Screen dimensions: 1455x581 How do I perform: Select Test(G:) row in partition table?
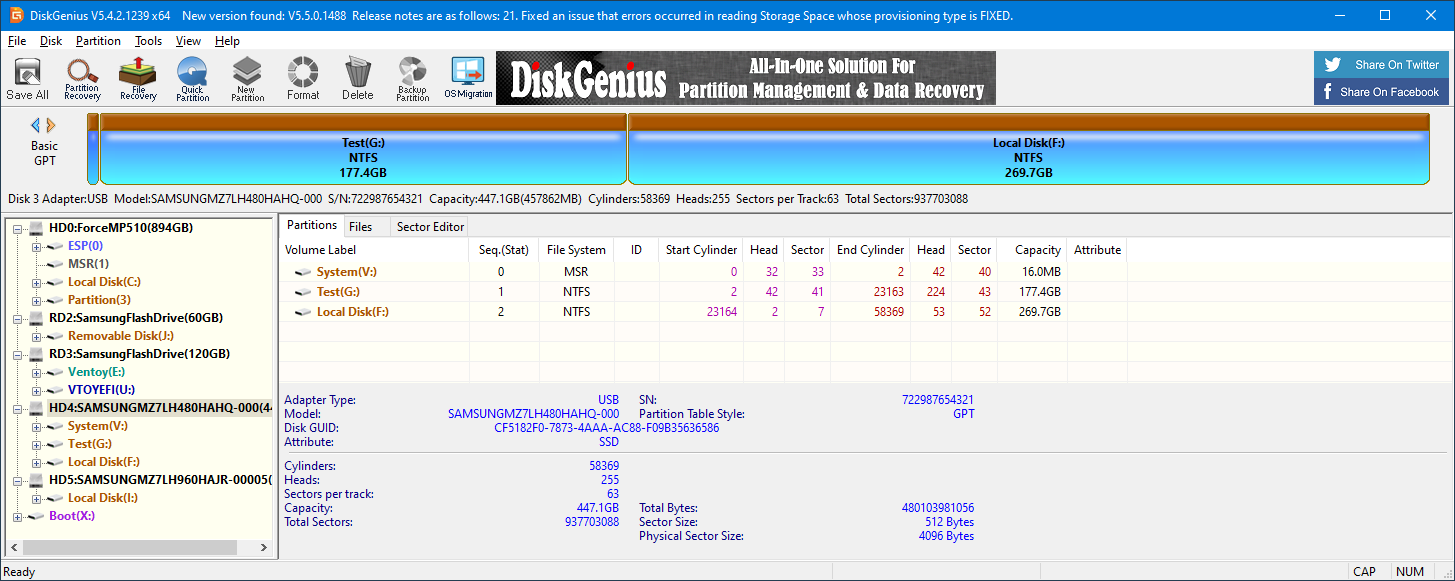[703, 292]
